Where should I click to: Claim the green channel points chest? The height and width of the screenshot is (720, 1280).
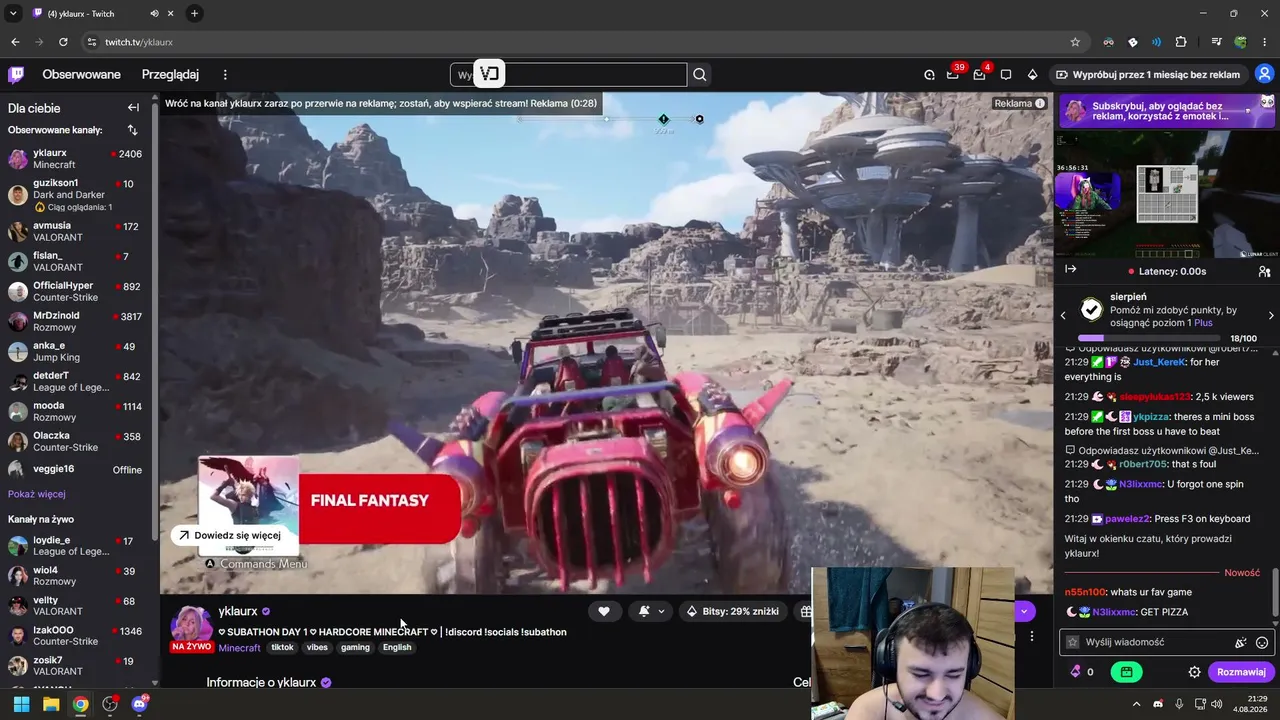pyautogui.click(x=1127, y=672)
